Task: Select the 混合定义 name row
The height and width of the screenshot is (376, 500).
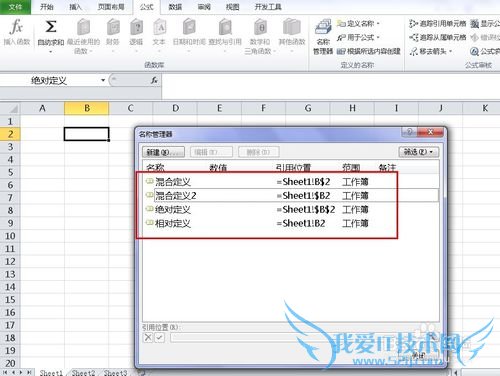Action: [291, 182]
